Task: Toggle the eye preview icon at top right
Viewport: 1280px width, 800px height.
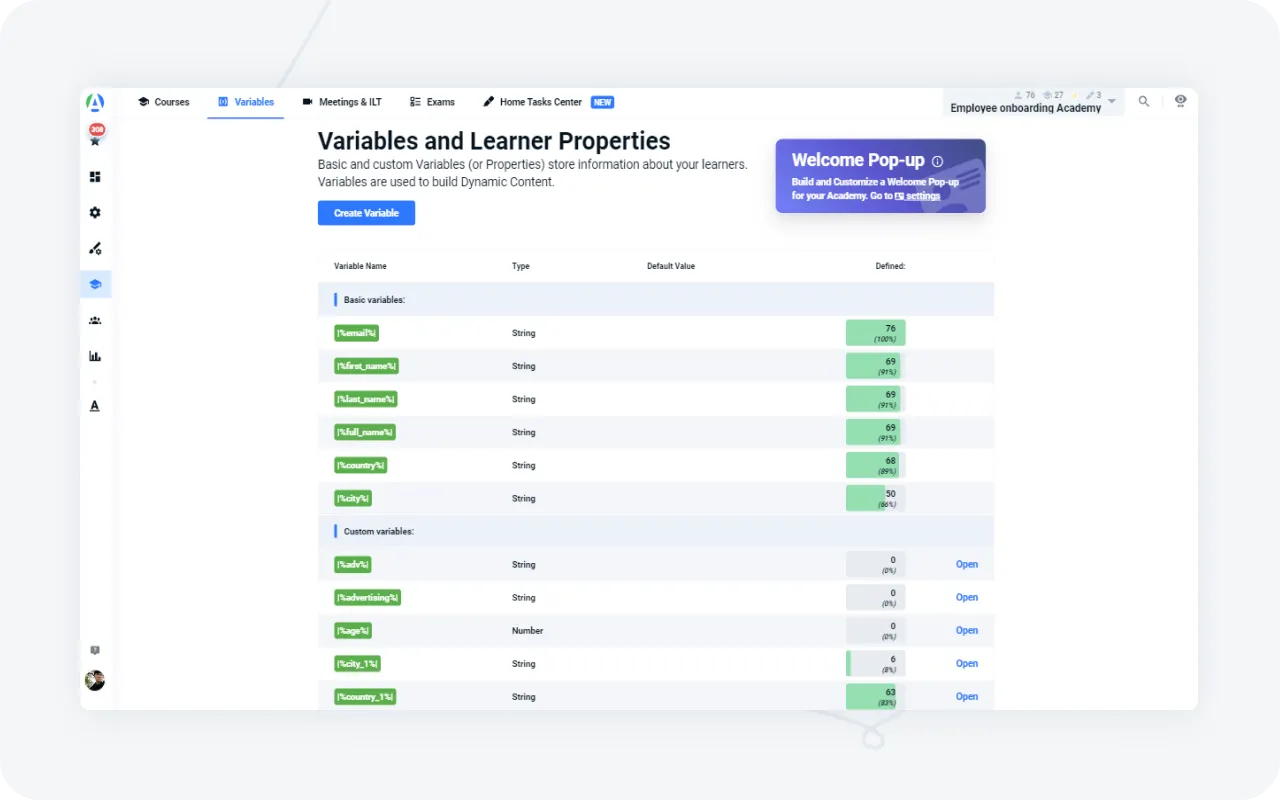Action: [x=1180, y=101]
